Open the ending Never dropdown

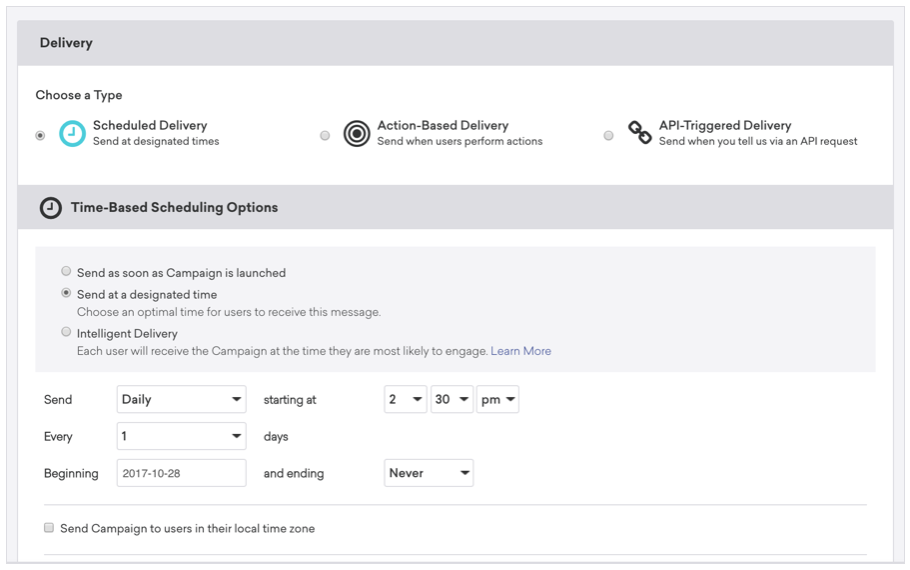tap(429, 473)
